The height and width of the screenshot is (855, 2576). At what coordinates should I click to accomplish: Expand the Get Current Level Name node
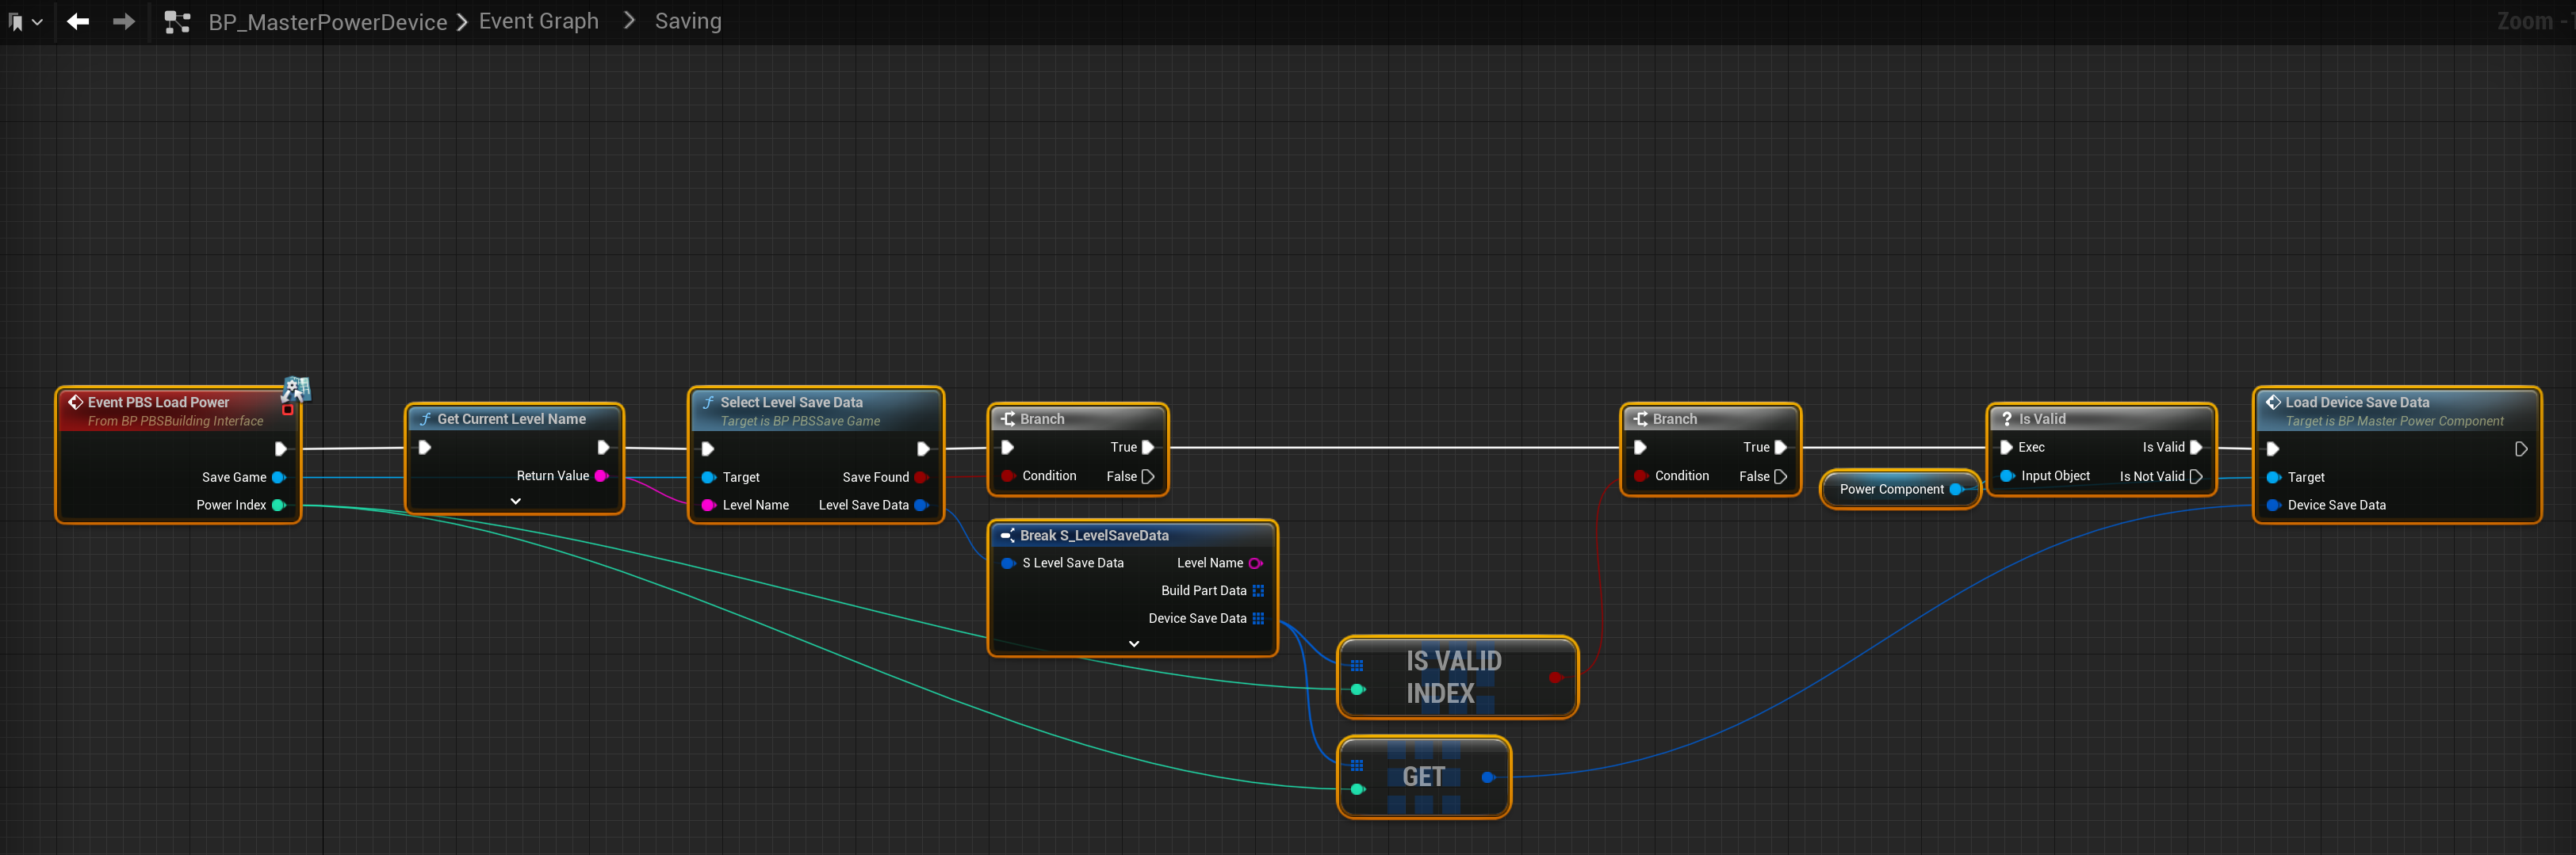515,501
